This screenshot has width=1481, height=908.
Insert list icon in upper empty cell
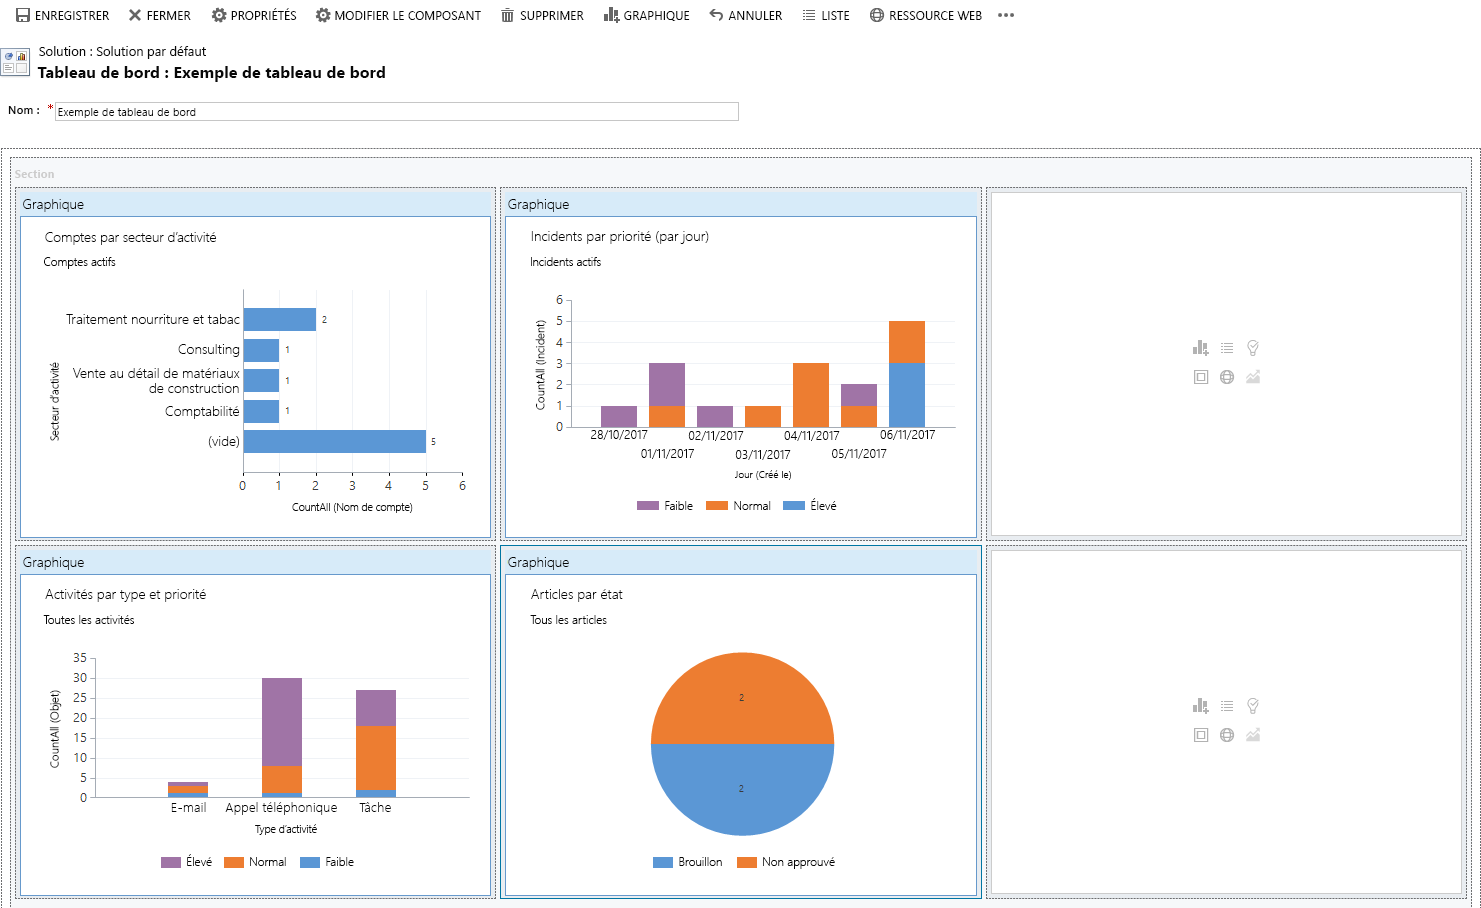(1227, 348)
